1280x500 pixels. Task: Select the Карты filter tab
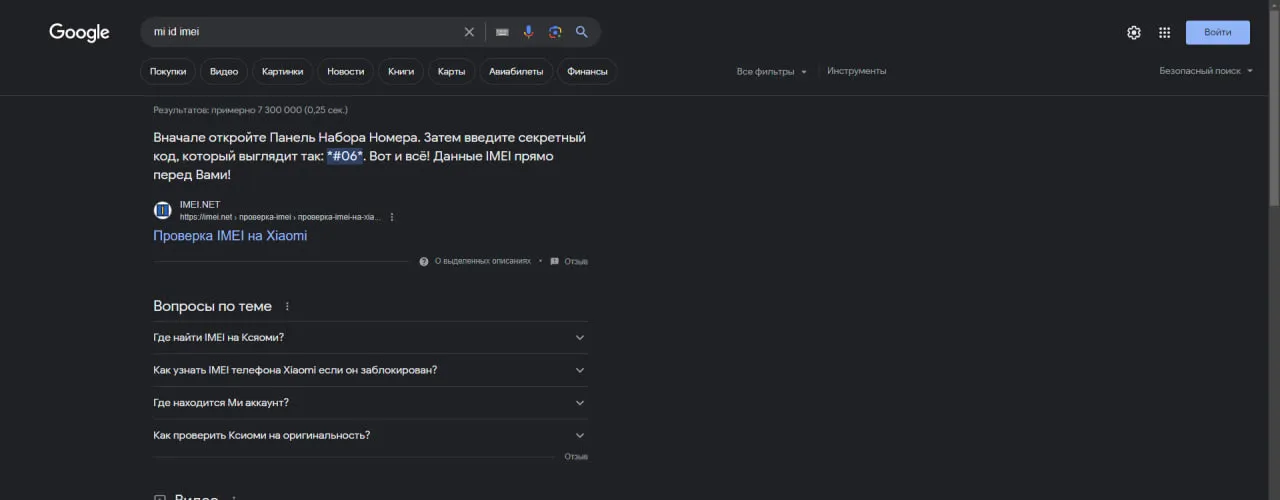tap(451, 71)
